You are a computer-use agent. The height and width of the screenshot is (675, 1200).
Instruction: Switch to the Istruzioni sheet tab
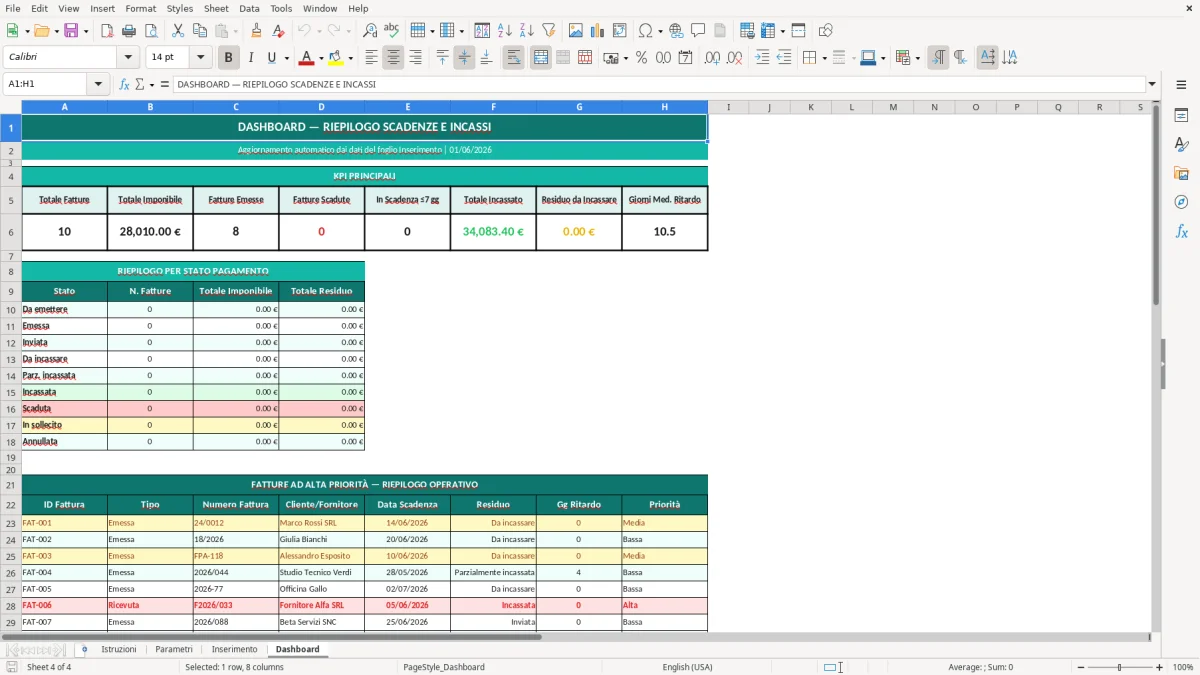tap(119, 649)
